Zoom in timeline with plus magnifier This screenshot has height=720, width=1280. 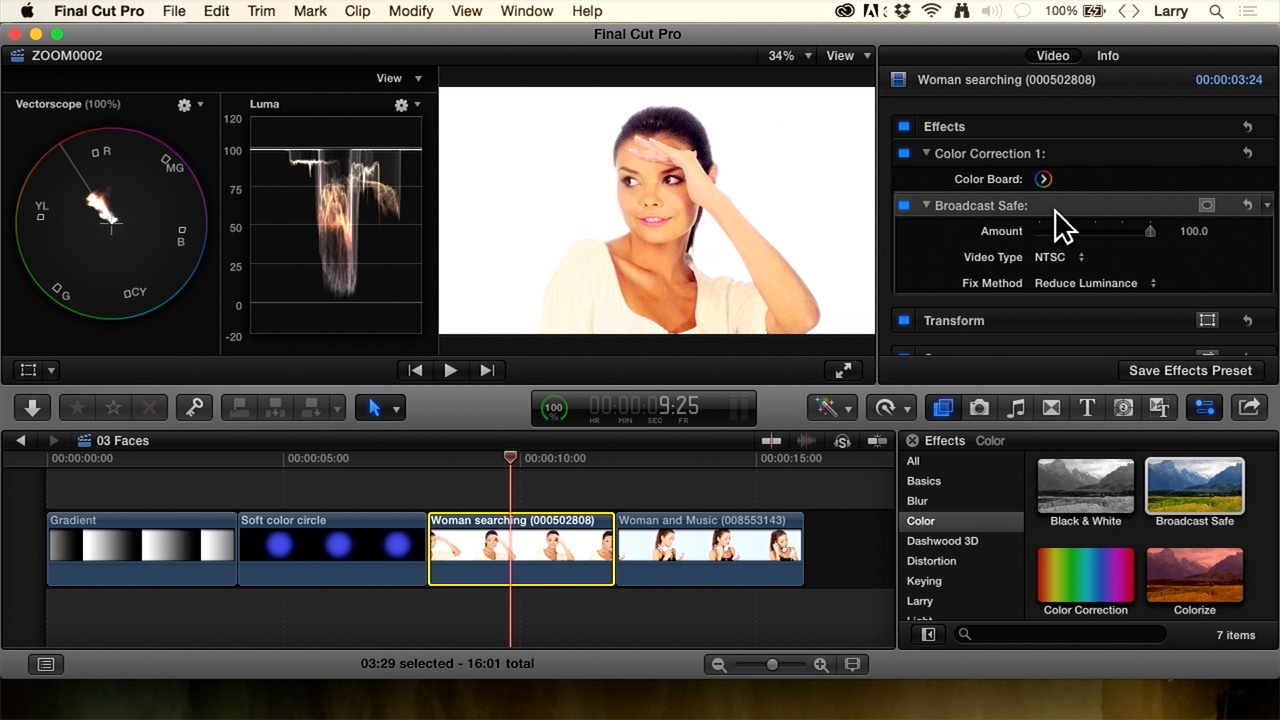point(821,664)
